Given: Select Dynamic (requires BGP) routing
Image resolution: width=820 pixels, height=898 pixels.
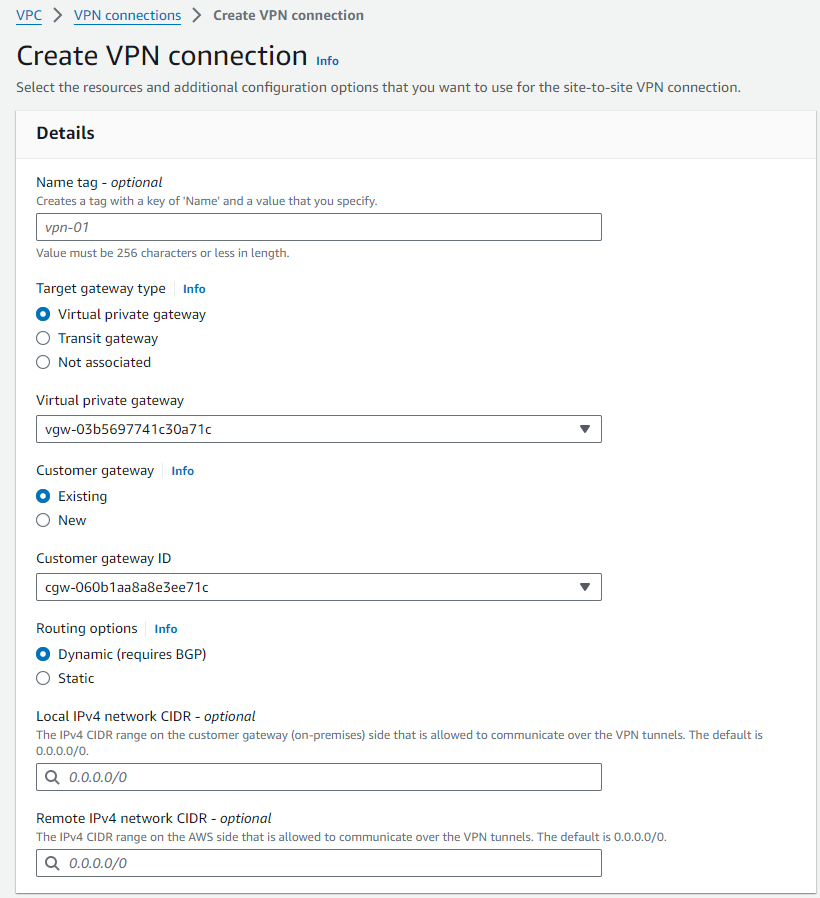Looking at the screenshot, I should pos(43,654).
